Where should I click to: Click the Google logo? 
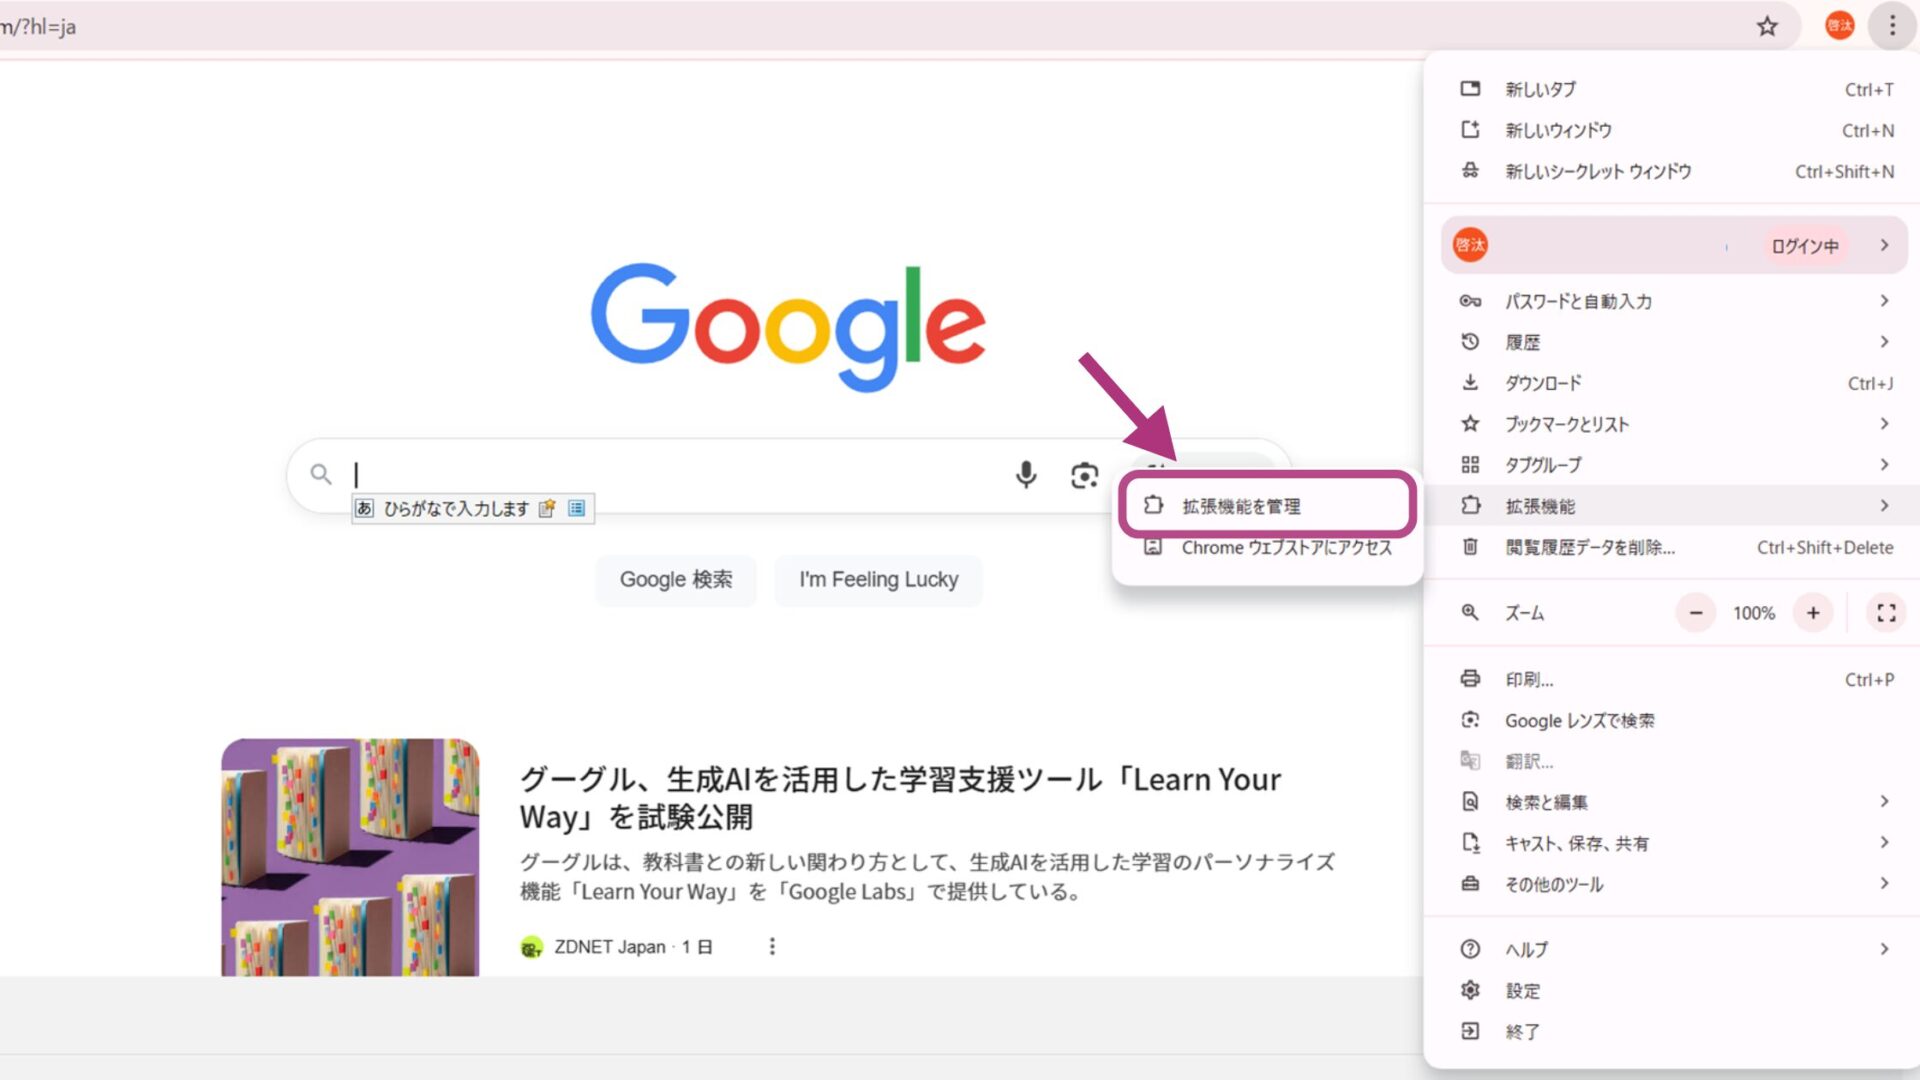788,320
